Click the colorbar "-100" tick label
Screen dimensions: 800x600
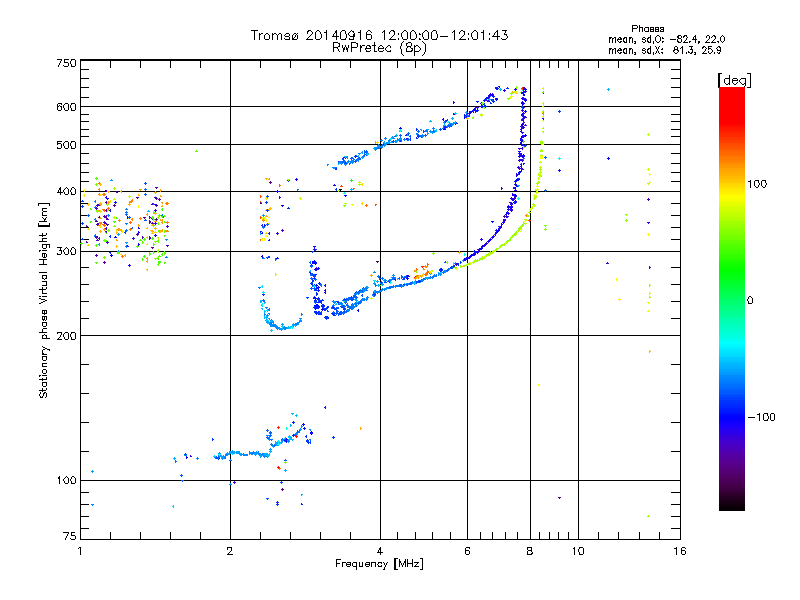tap(761, 417)
